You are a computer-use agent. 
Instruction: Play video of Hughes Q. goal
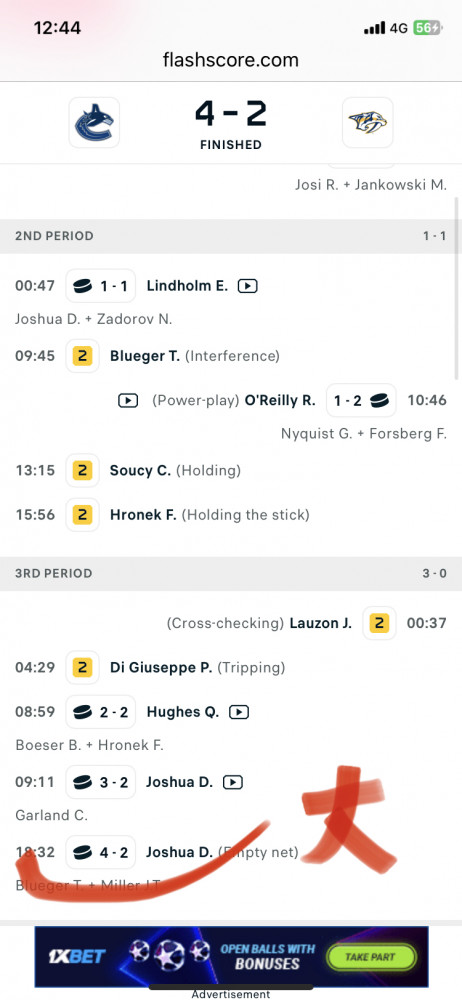(x=239, y=712)
